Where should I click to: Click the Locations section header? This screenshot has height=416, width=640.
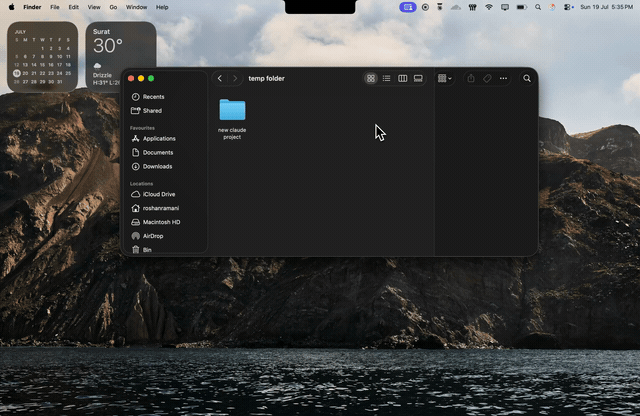(x=141, y=184)
